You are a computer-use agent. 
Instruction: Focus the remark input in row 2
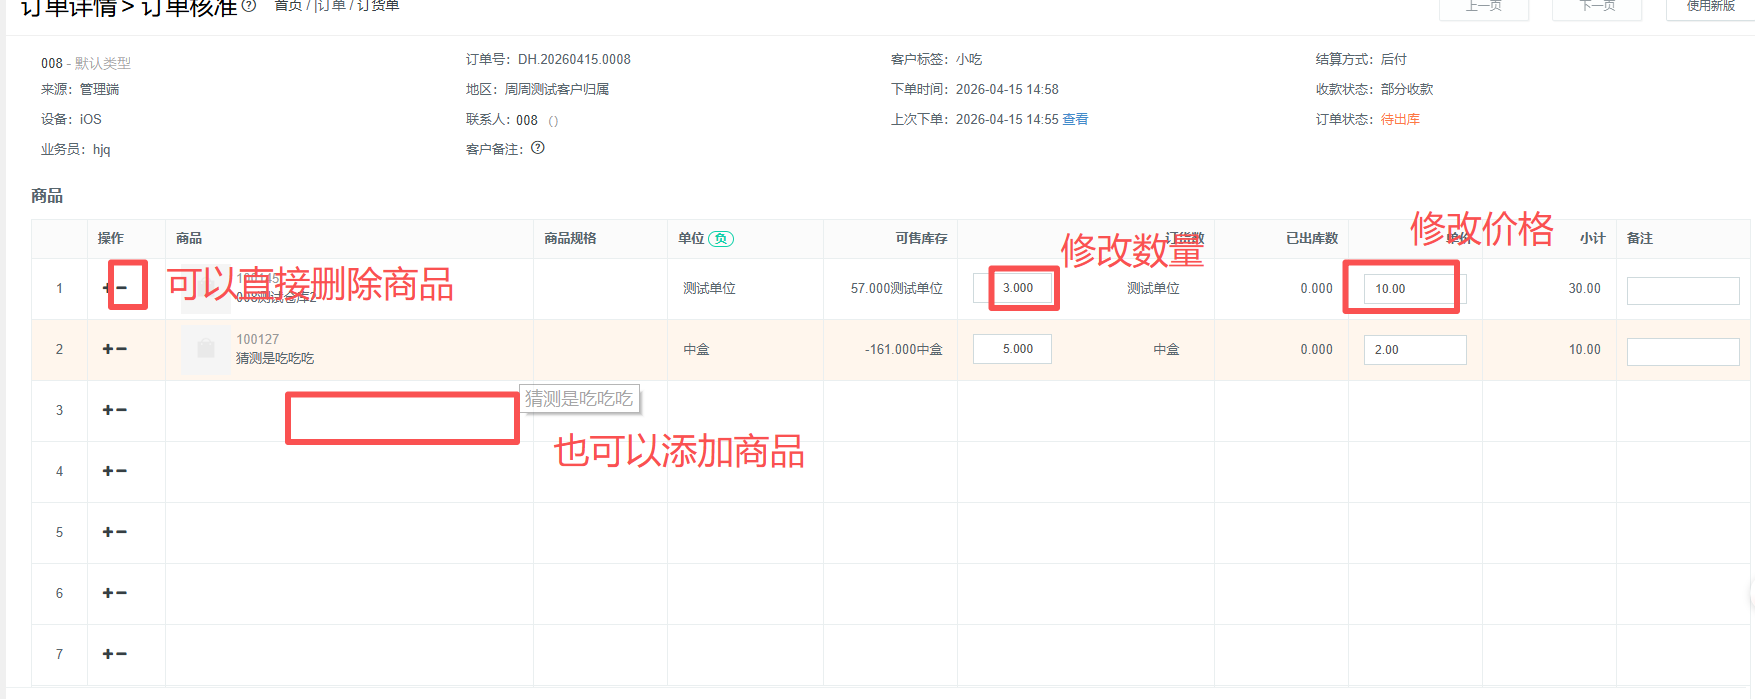tap(1683, 352)
